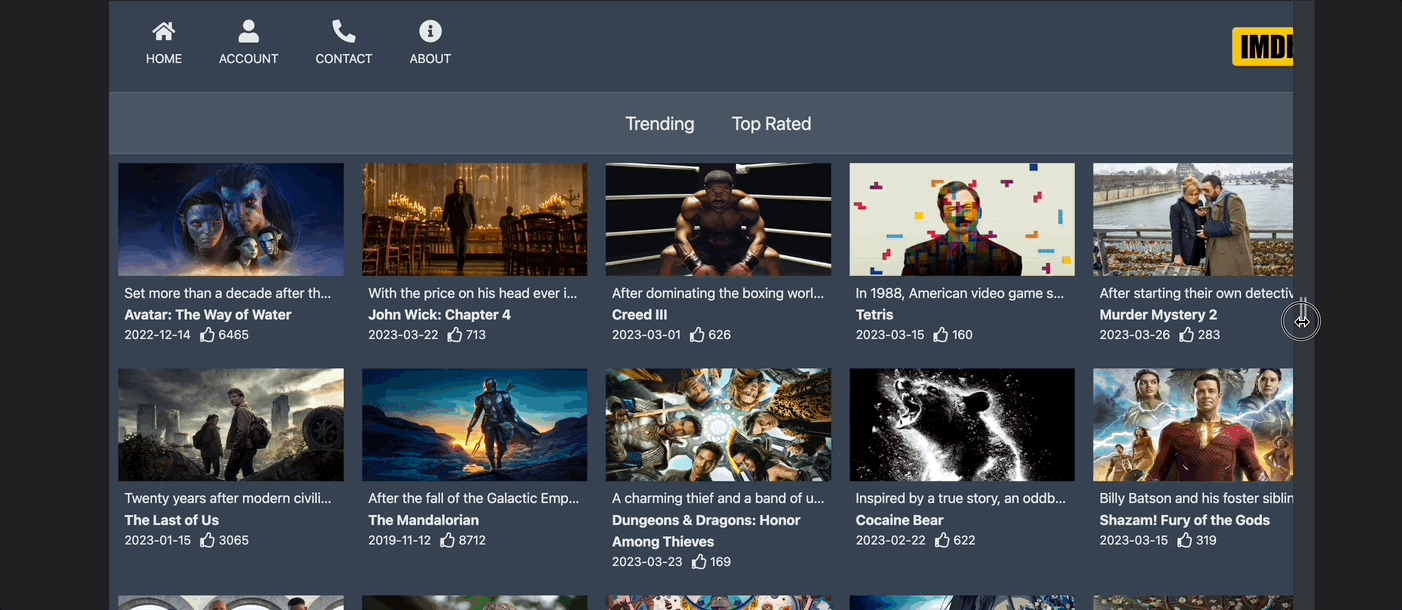The height and width of the screenshot is (610, 1402).
Task: Open The Last of Us title
Action: tap(171, 520)
